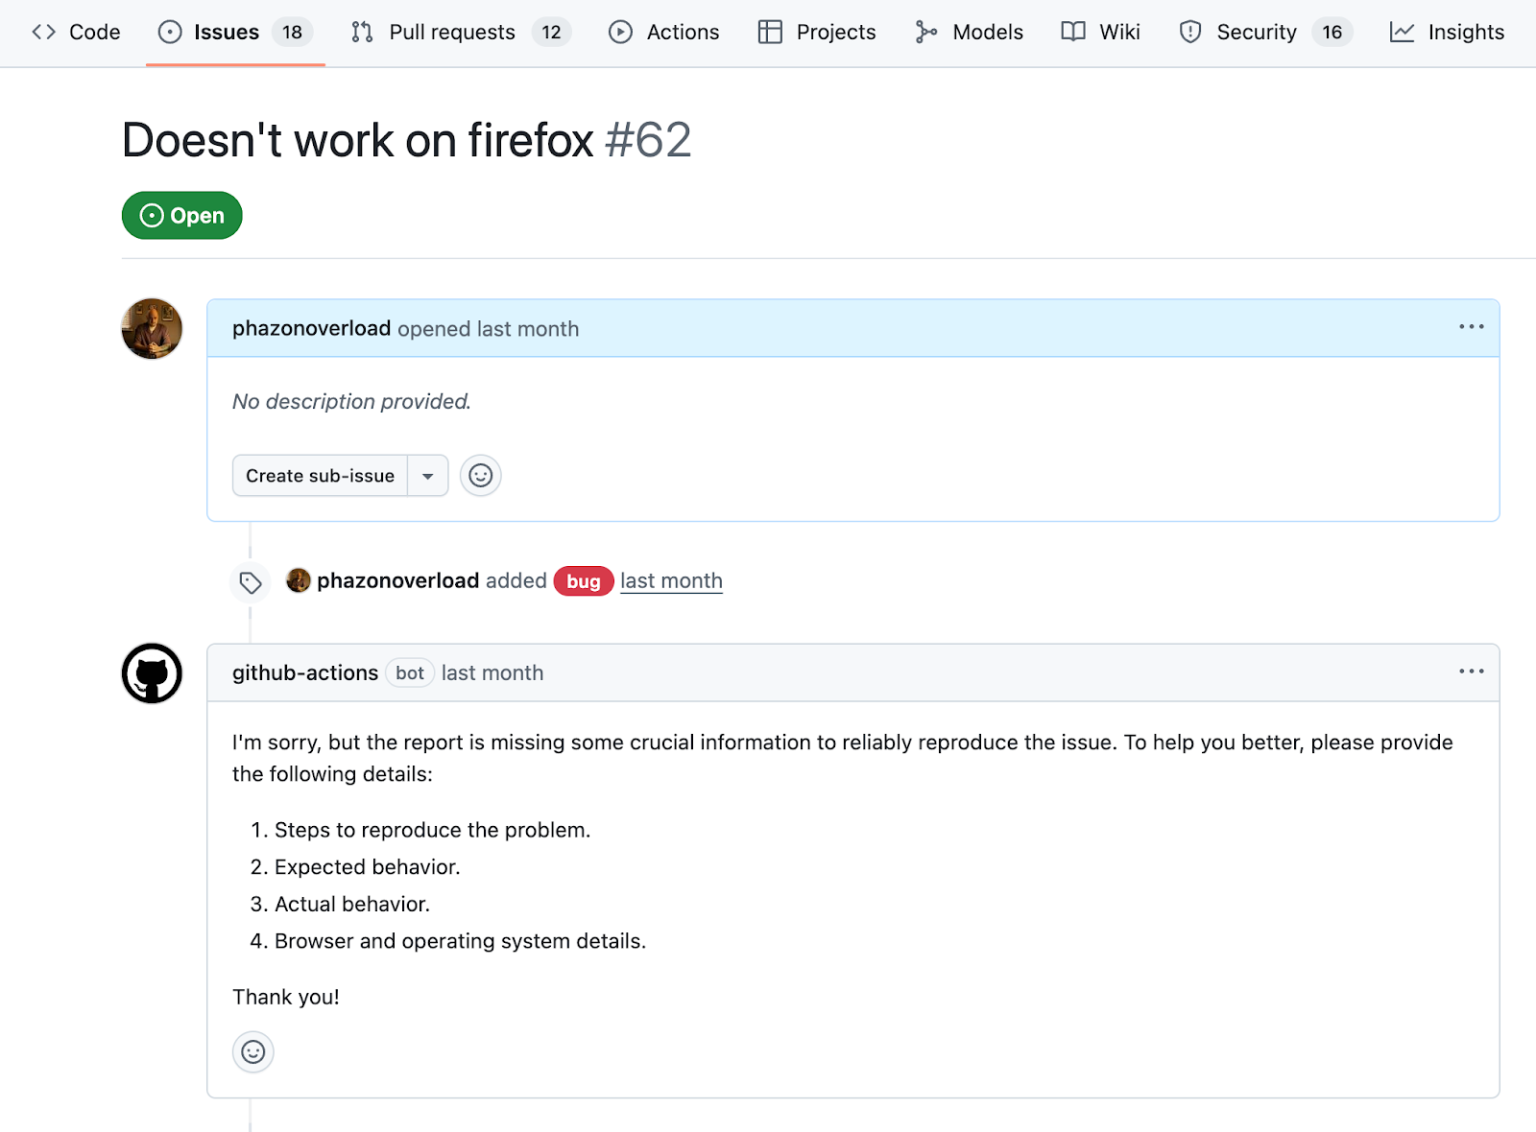Click the red bug label swatch
This screenshot has width=1536, height=1132.
tap(583, 580)
